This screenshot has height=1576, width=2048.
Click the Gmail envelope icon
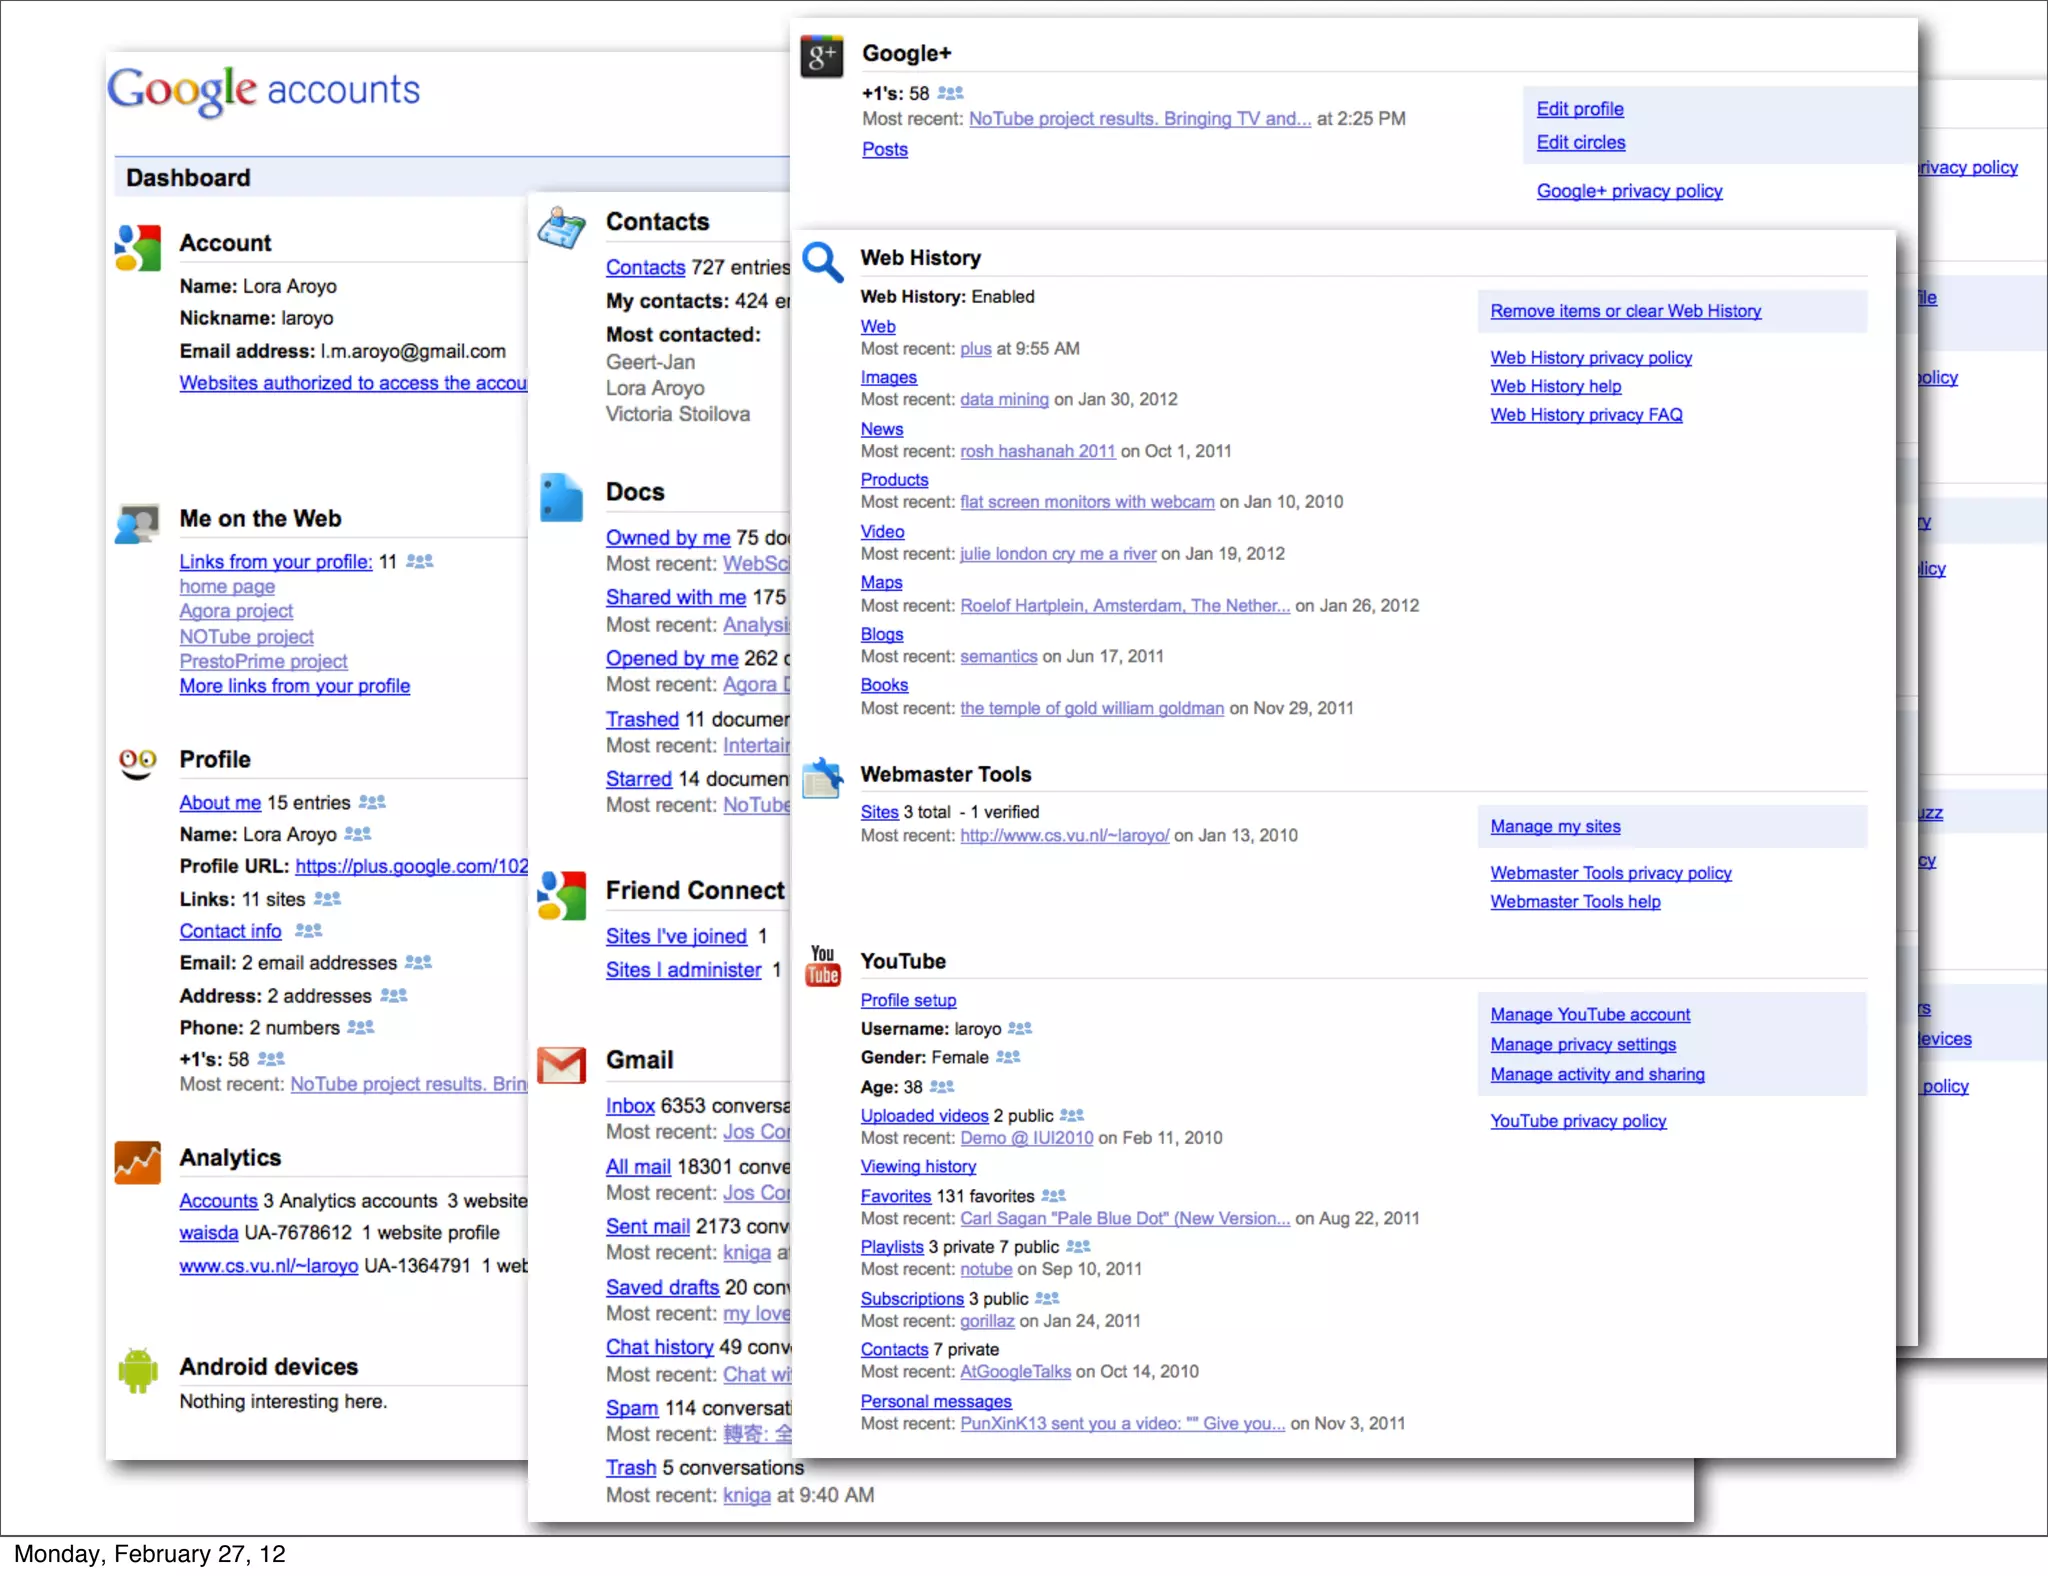[x=561, y=1065]
